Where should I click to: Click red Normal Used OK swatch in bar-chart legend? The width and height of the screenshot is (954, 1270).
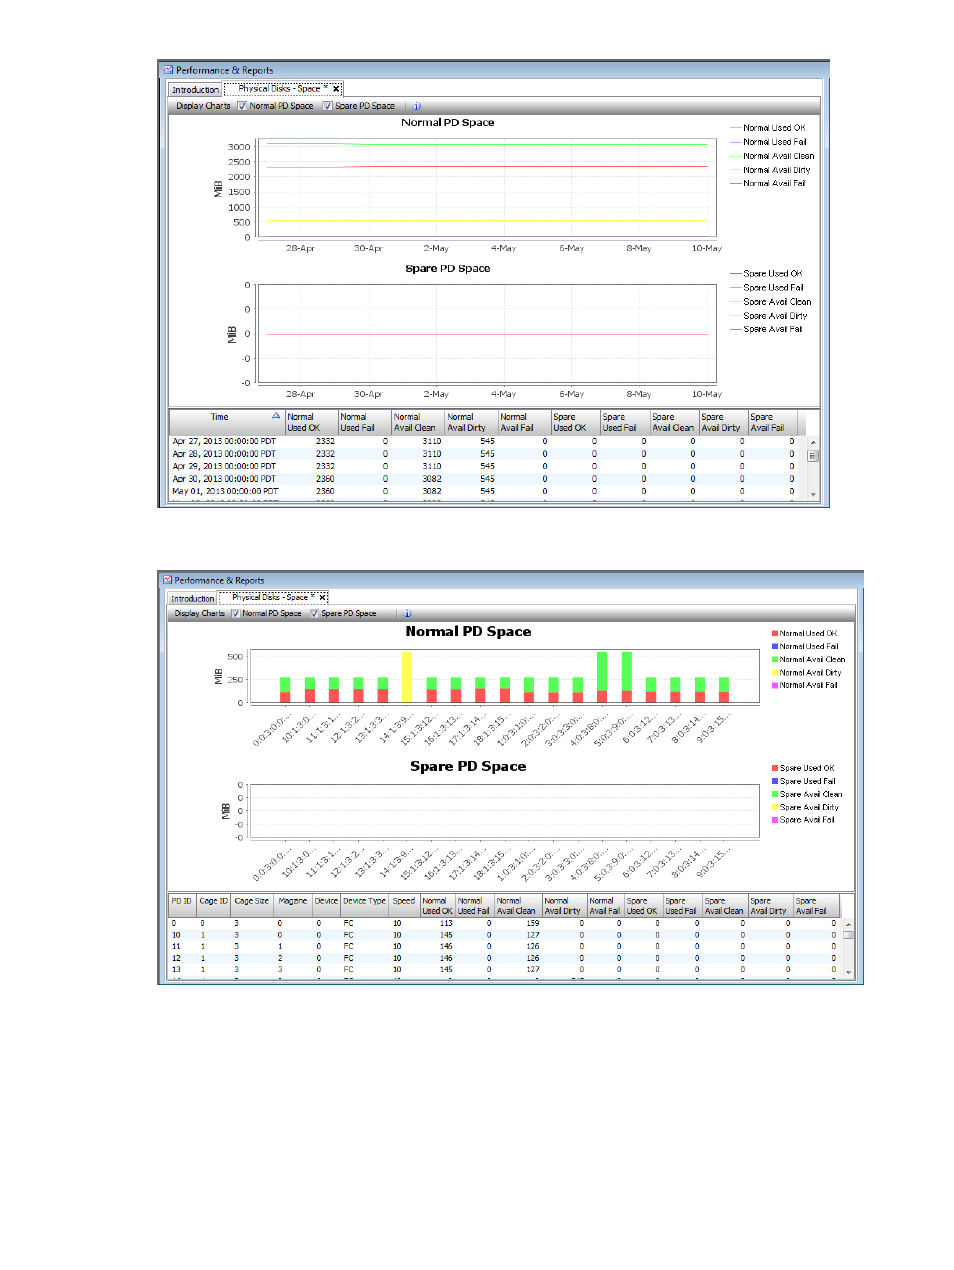[x=775, y=634]
